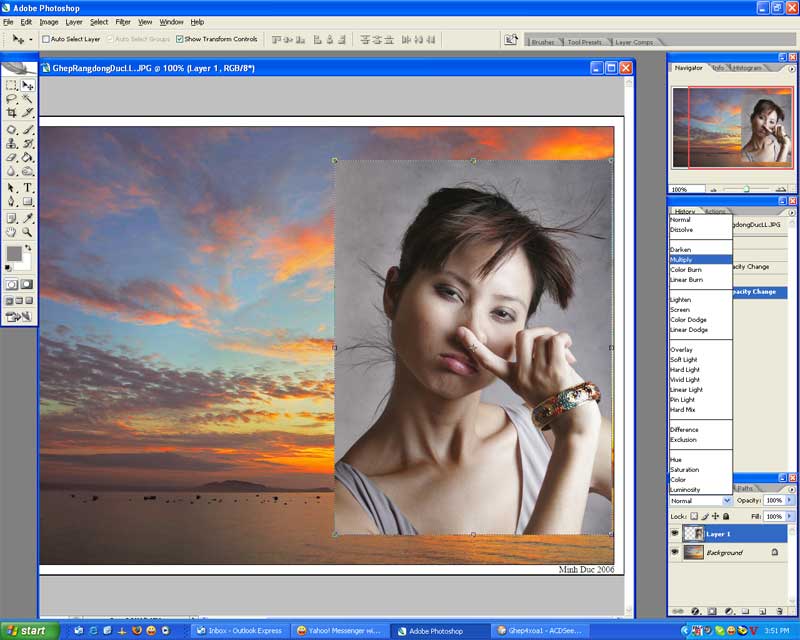Select the Slice tool
Viewport: 800px width, 640px height.
tap(28, 113)
